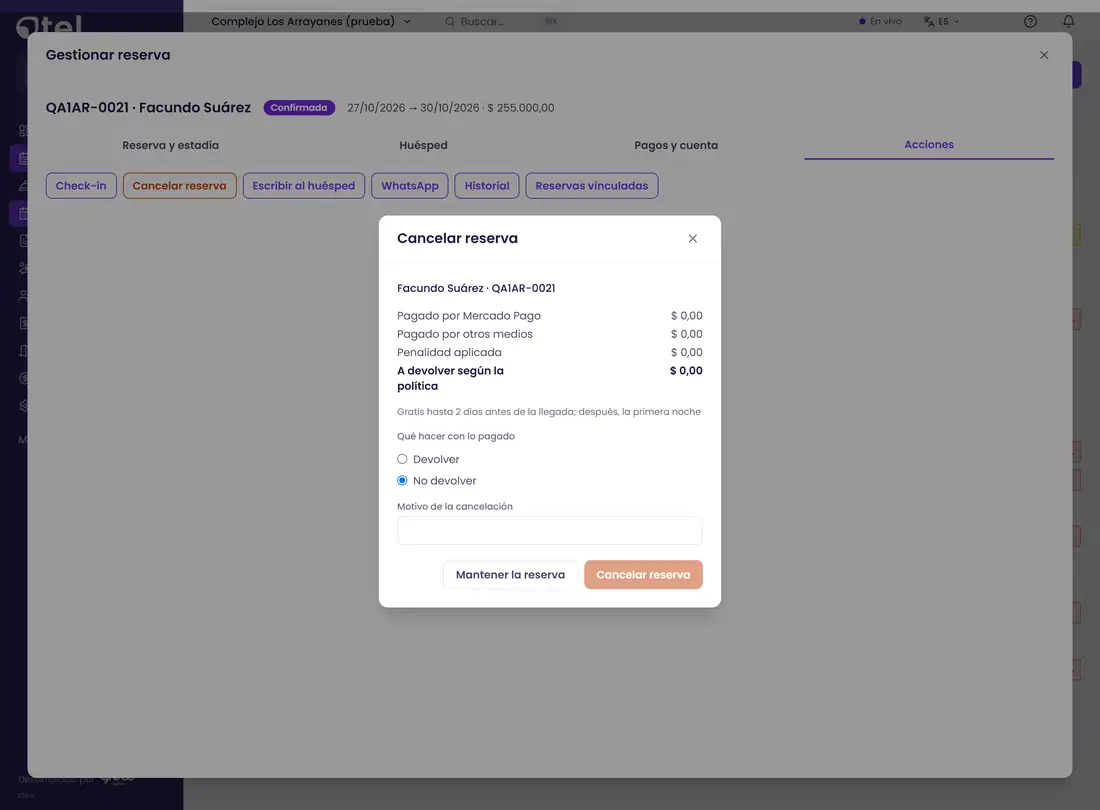Viewport: 1100px width, 810px height.
Task: Click the Otel logo
Action: [x=49, y=27]
